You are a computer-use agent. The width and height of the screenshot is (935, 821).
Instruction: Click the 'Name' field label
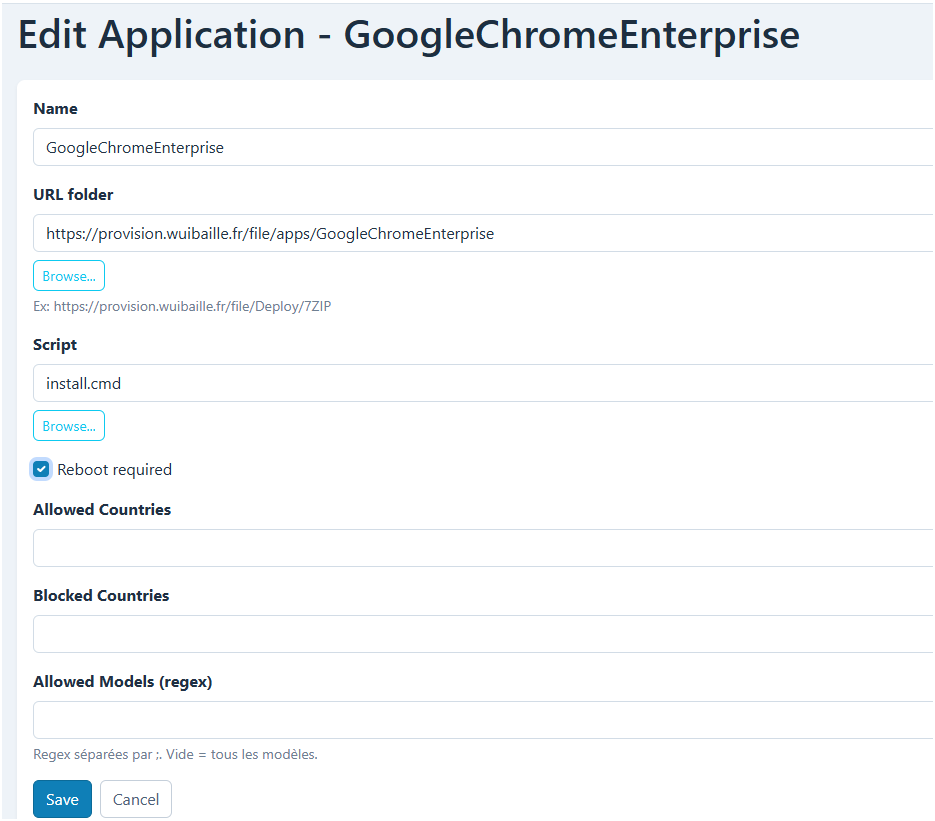pos(55,109)
